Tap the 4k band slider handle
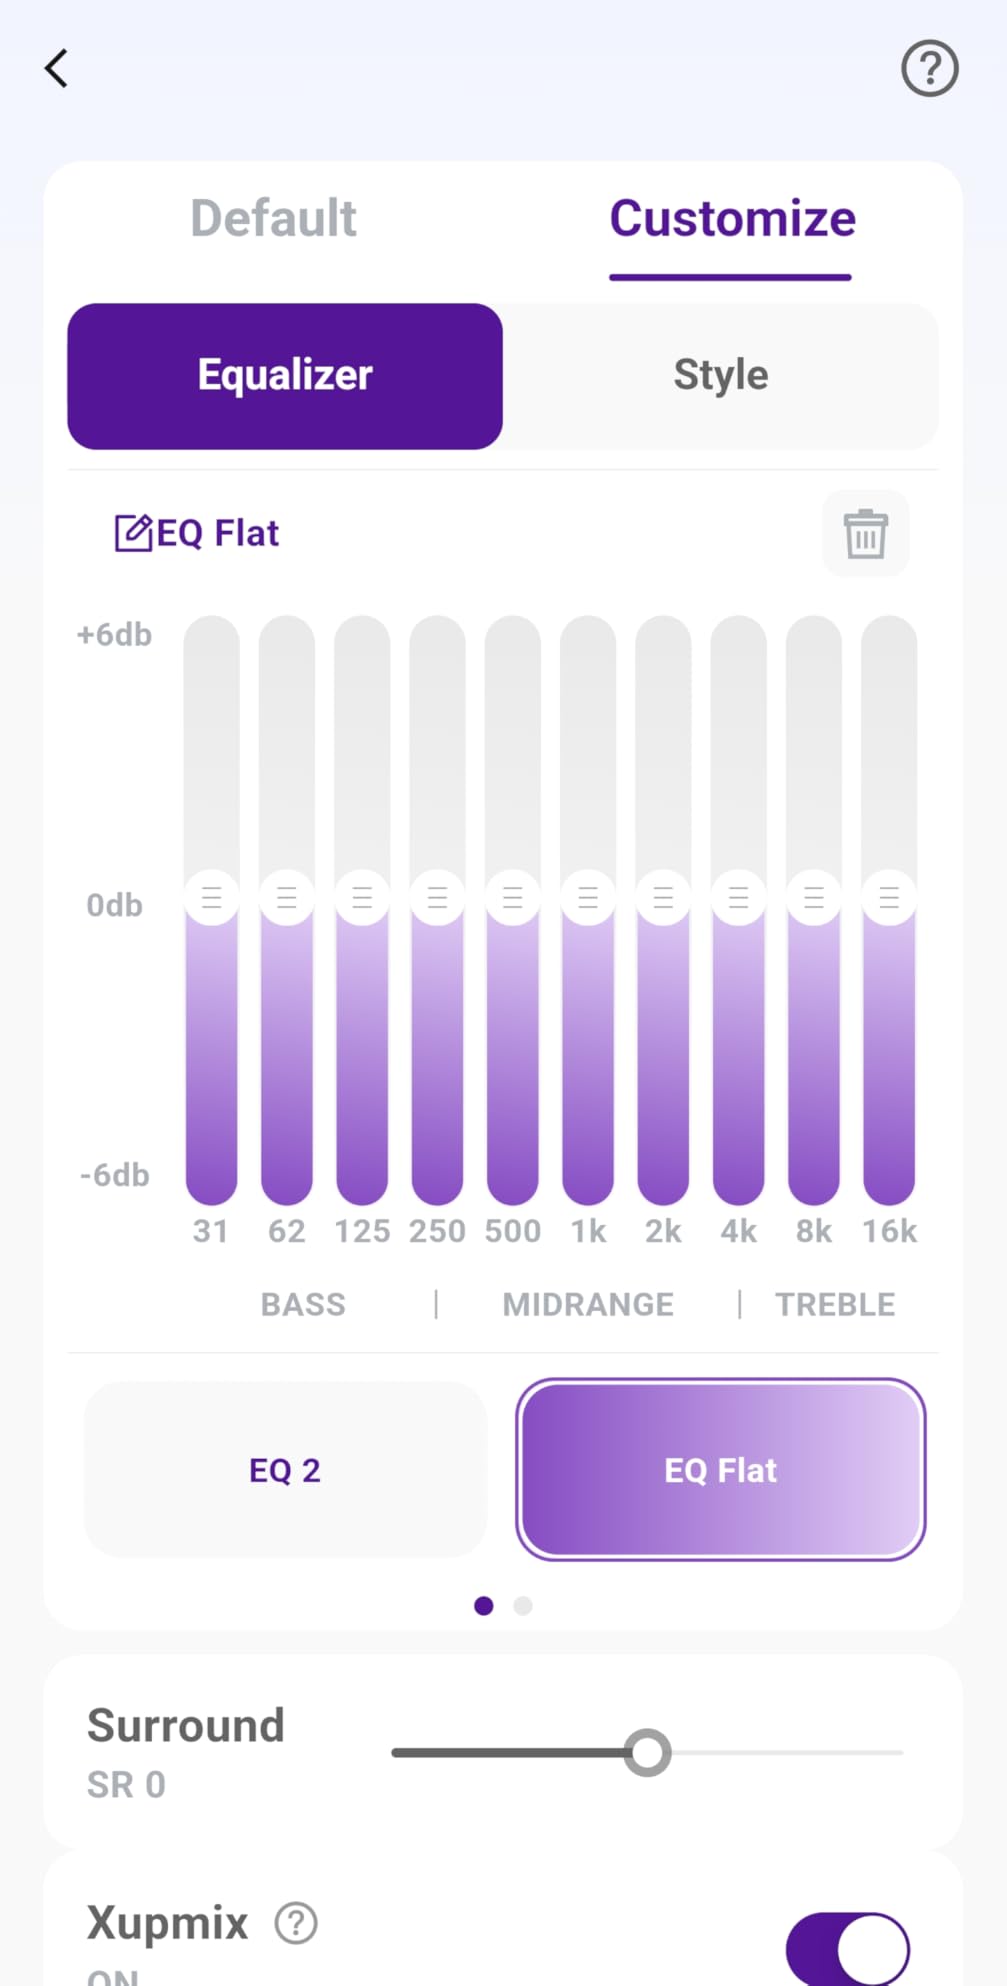 point(739,897)
